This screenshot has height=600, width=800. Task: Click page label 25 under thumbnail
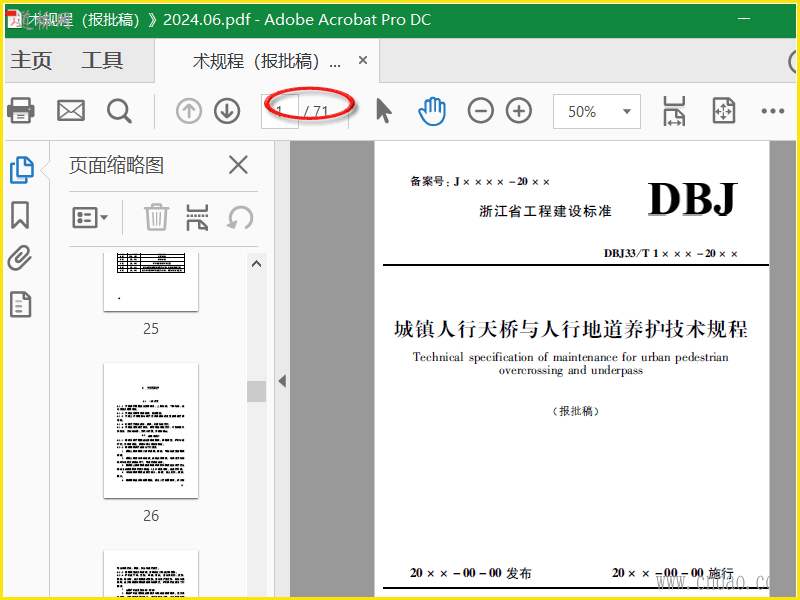click(x=151, y=329)
